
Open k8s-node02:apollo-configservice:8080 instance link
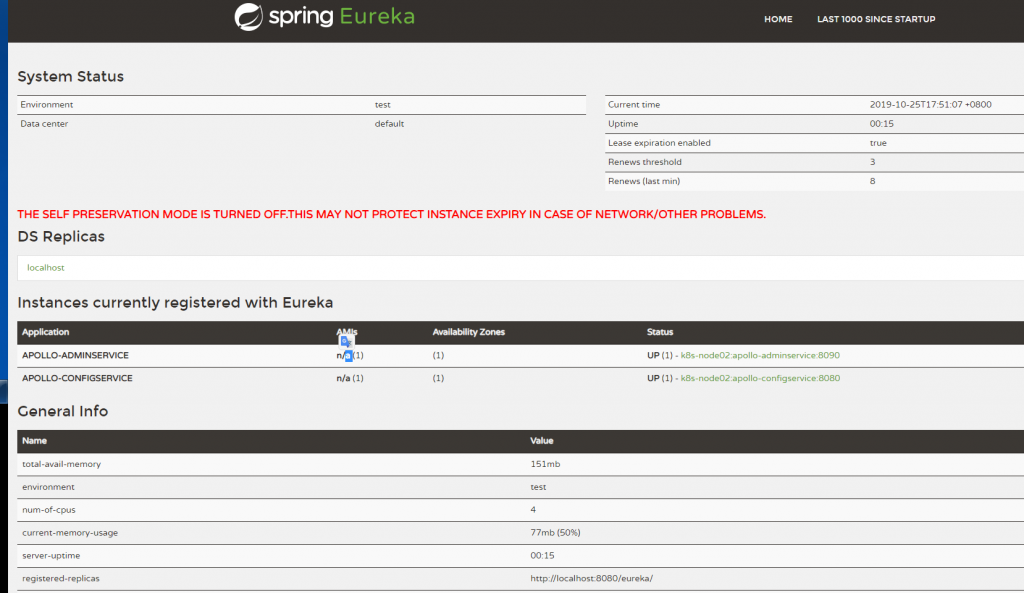pyautogui.click(x=760, y=378)
